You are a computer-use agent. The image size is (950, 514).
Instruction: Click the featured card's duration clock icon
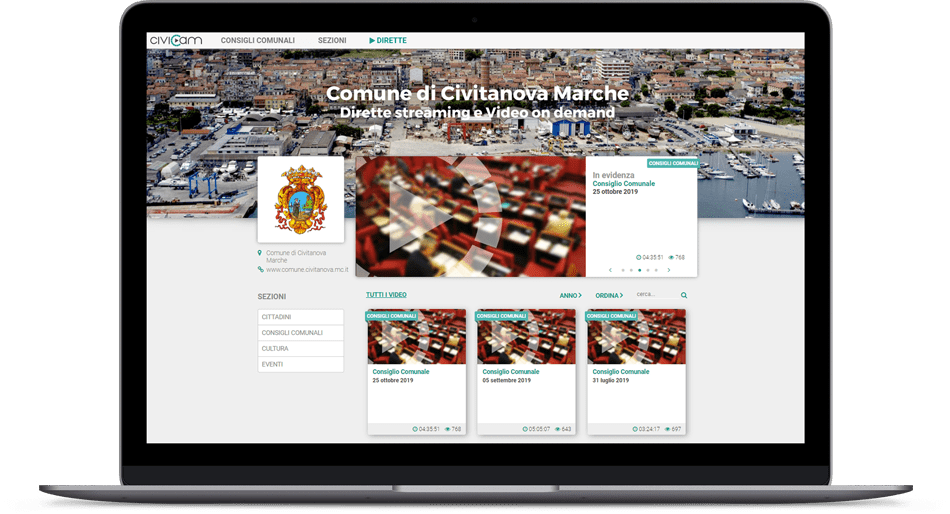click(639, 258)
